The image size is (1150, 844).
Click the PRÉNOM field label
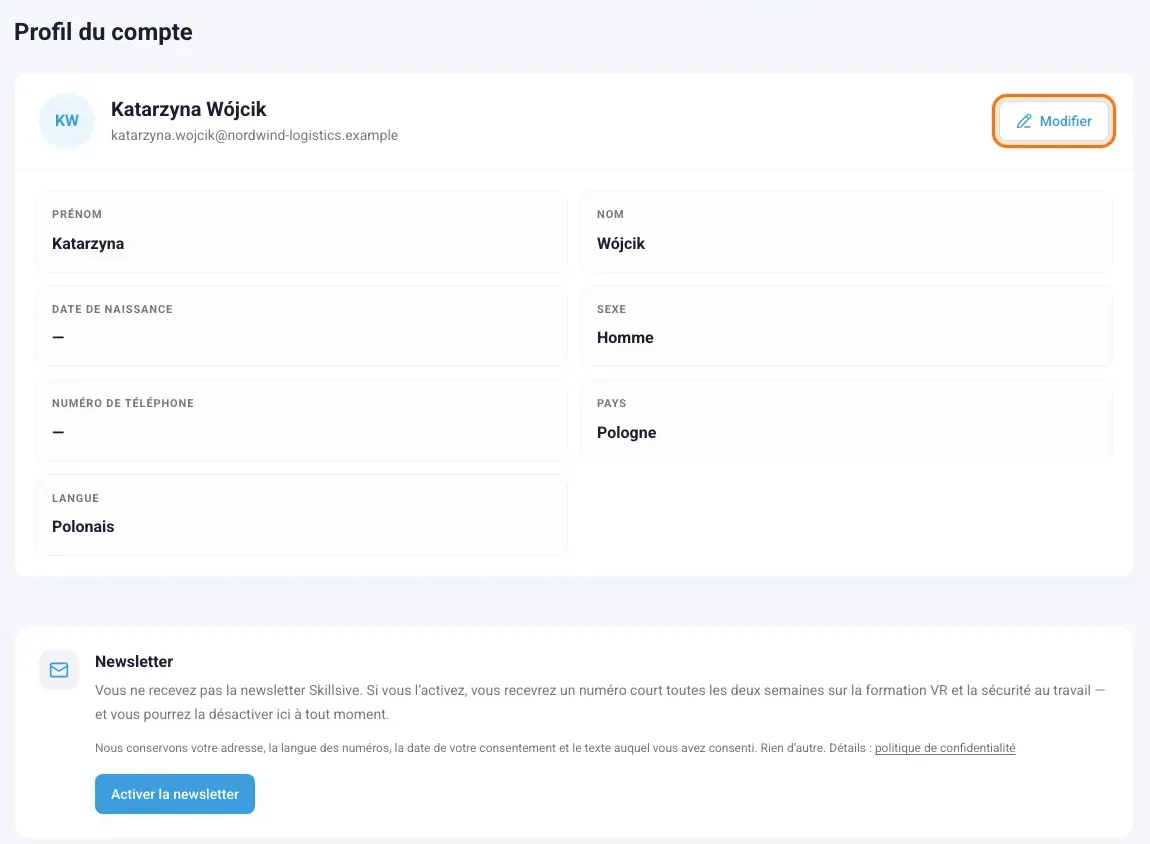(77, 214)
